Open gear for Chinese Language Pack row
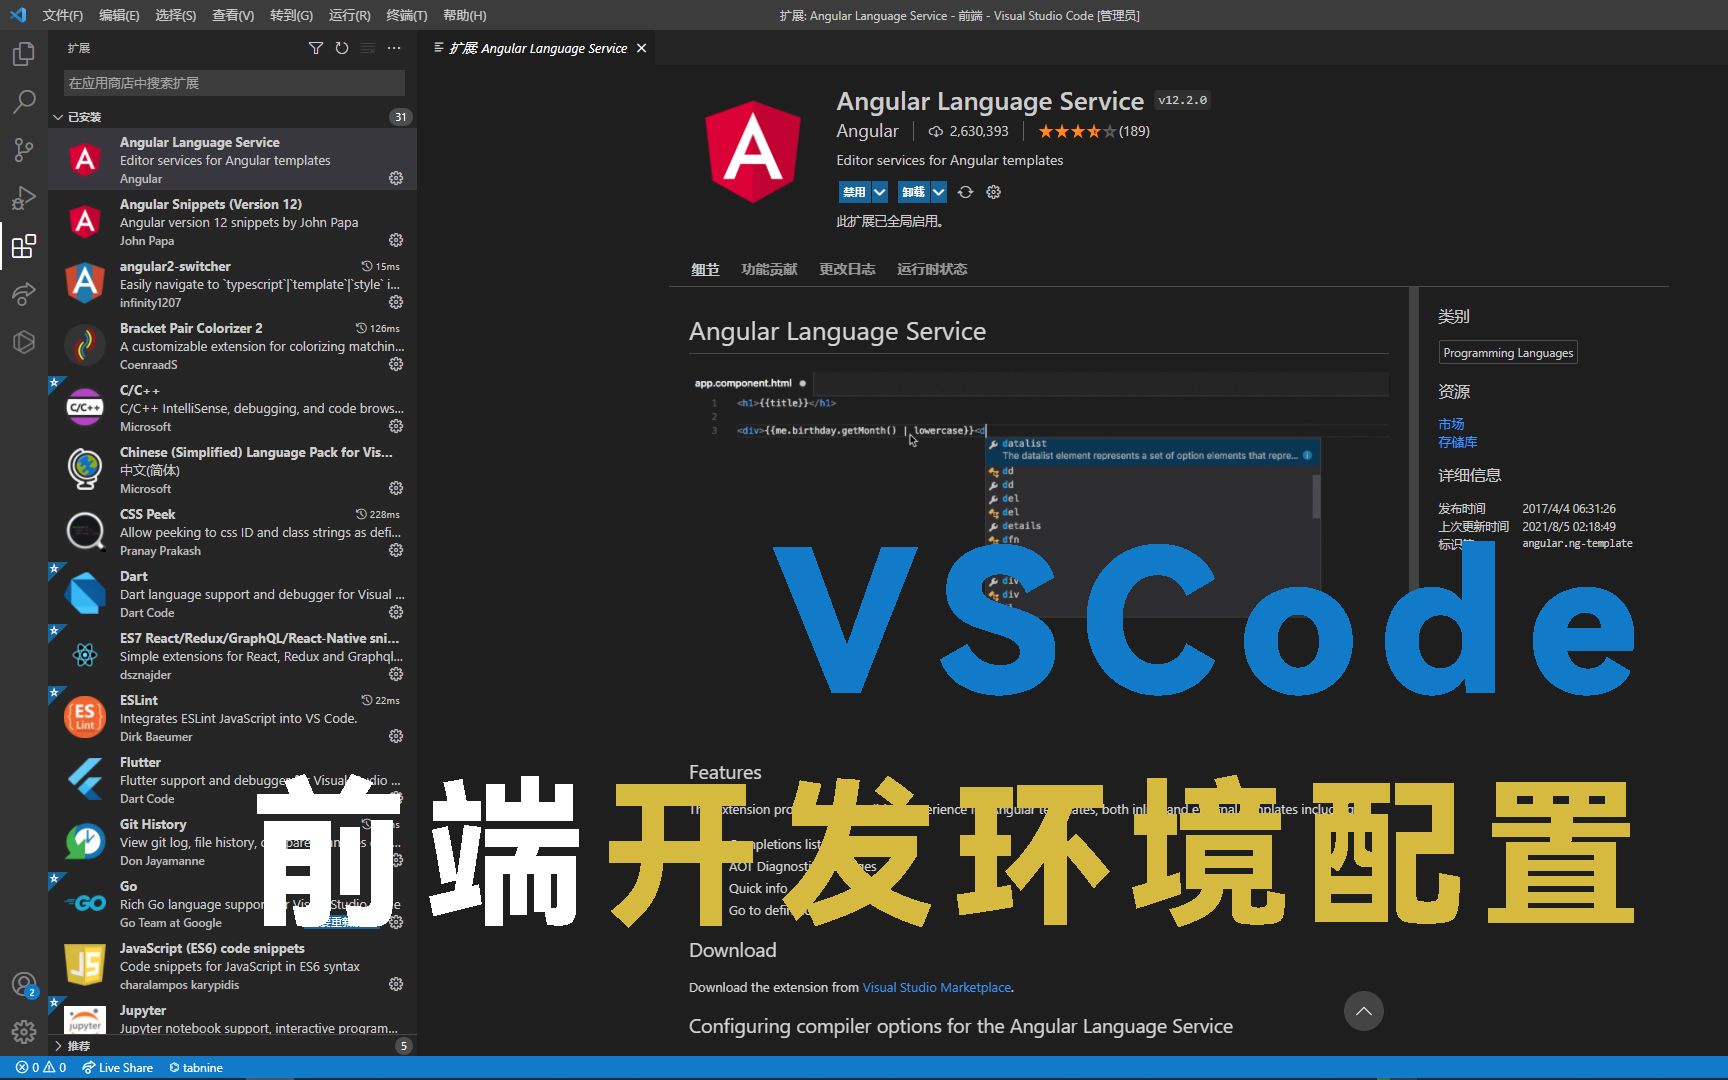Viewport: 1728px width, 1080px height. coord(396,488)
